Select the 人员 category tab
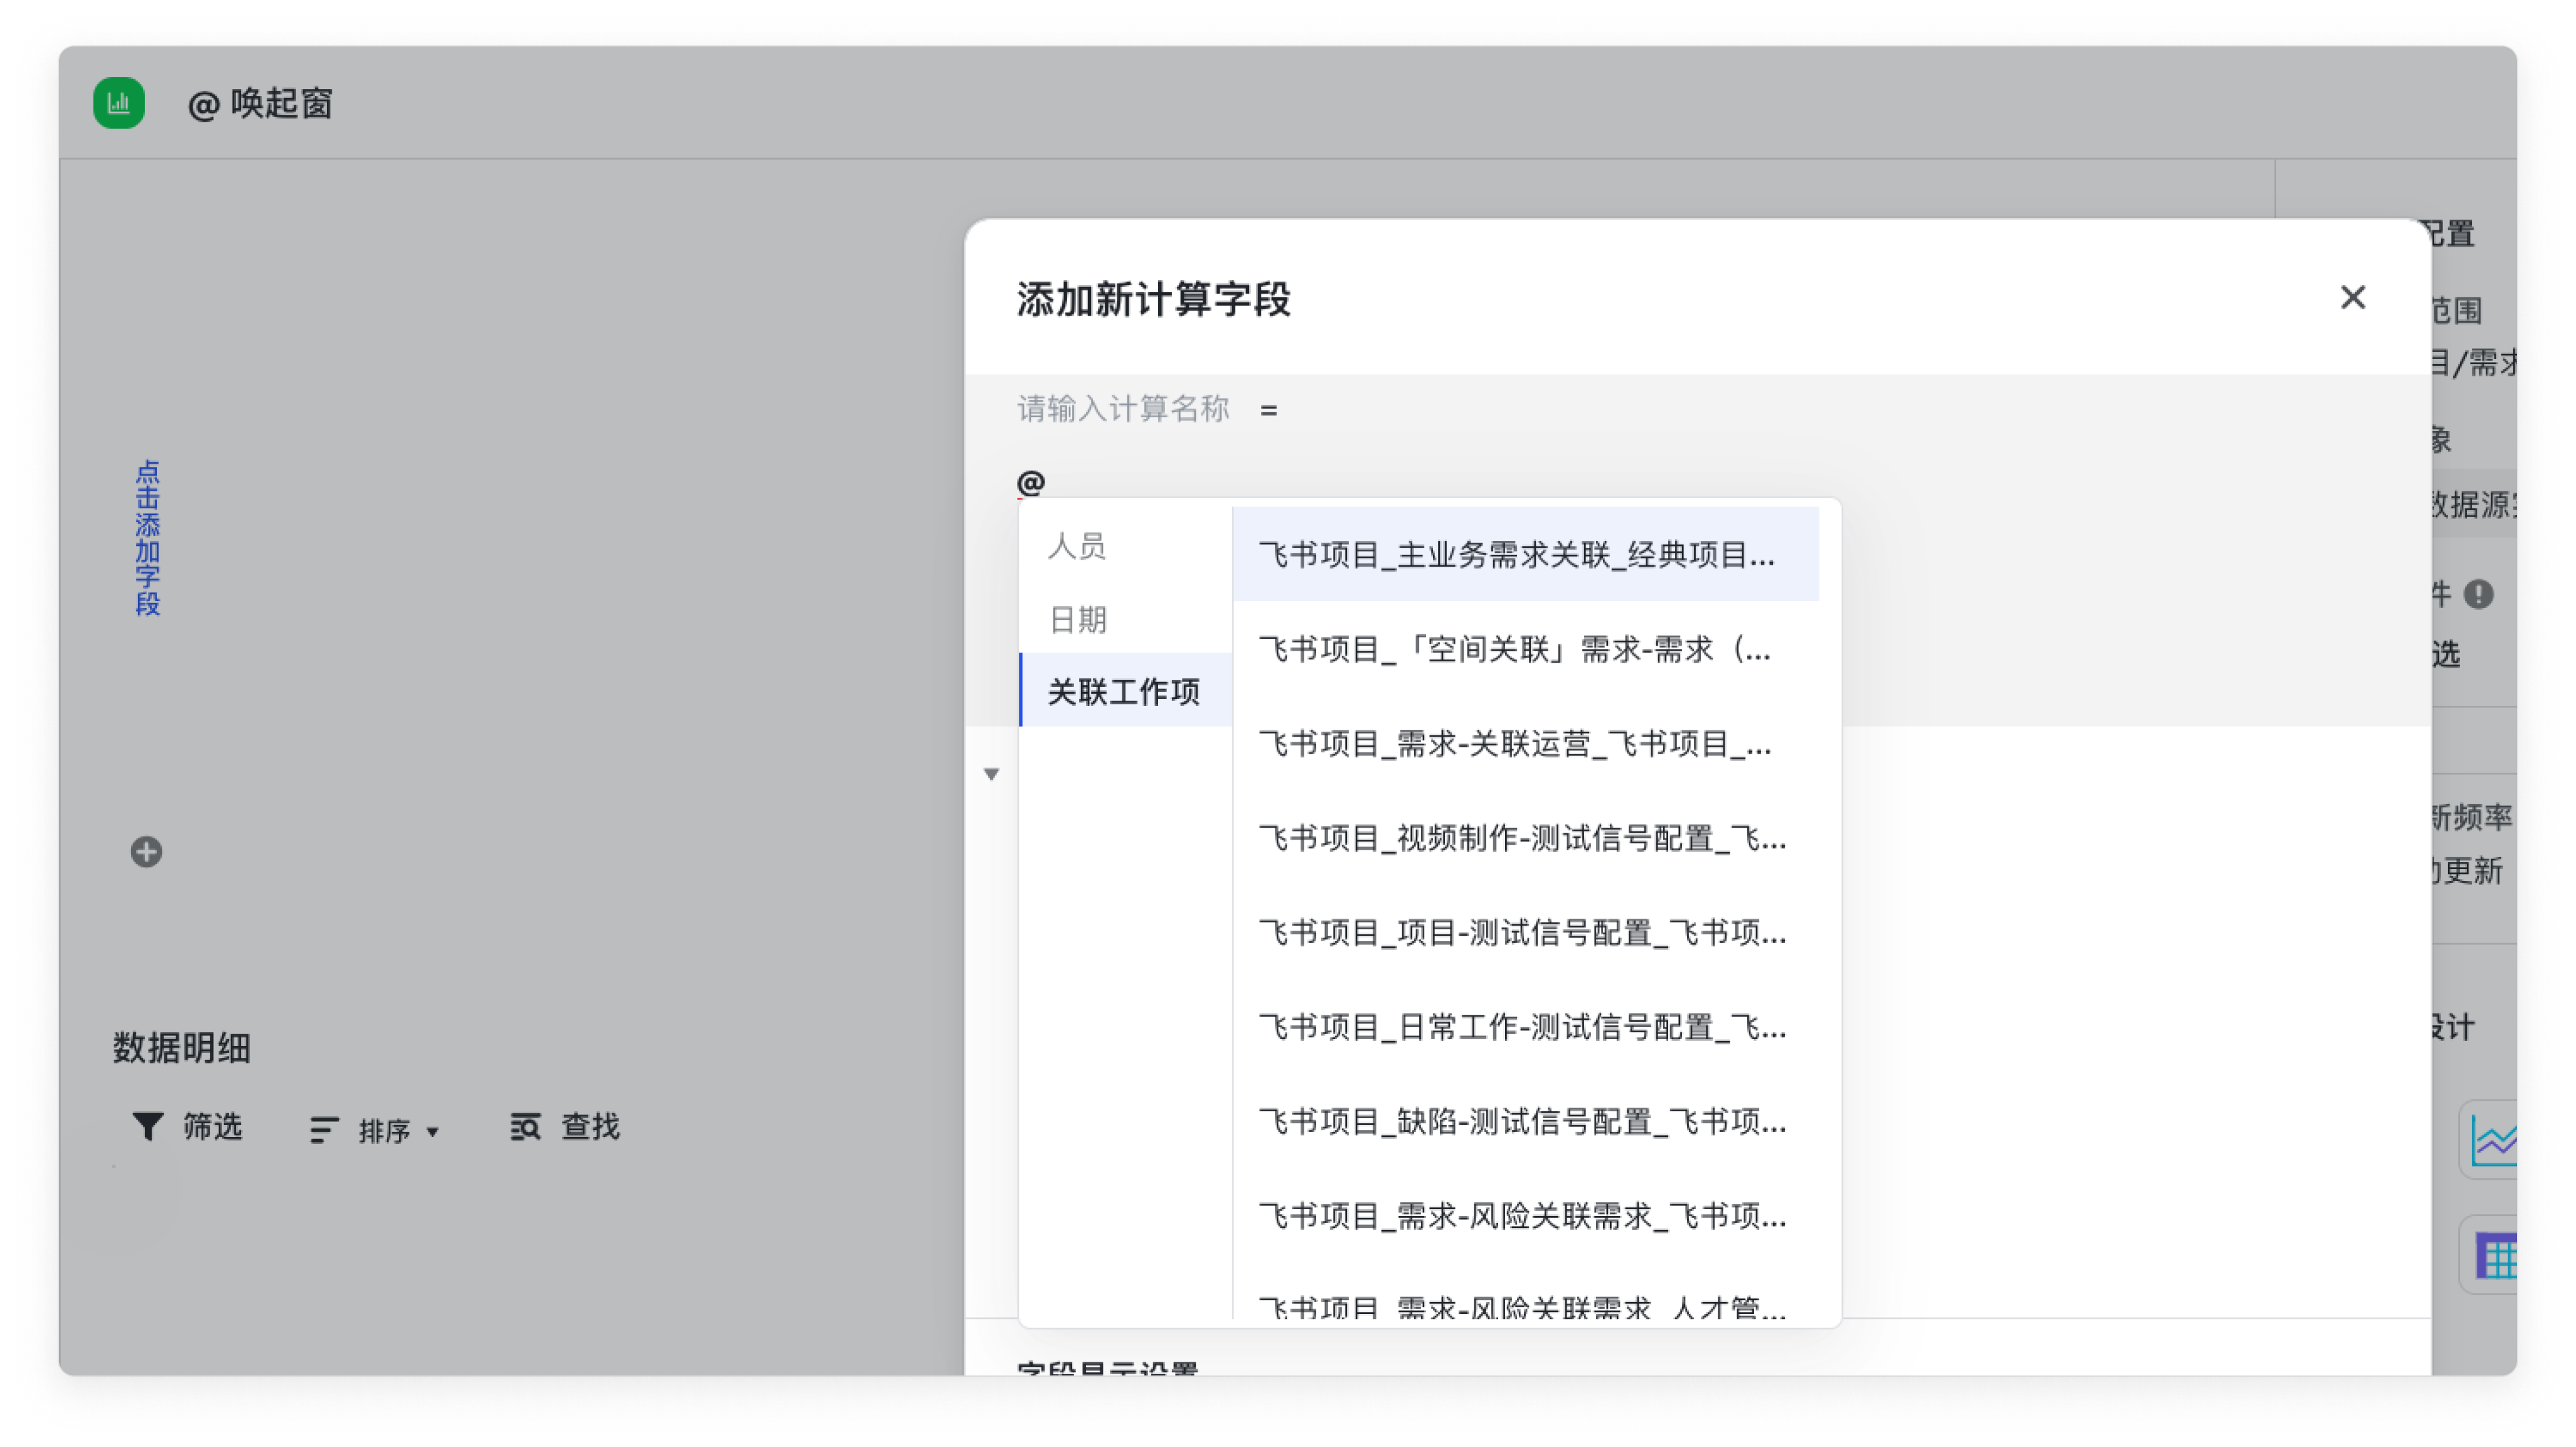The image size is (2576, 1447). tap(1125, 546)
